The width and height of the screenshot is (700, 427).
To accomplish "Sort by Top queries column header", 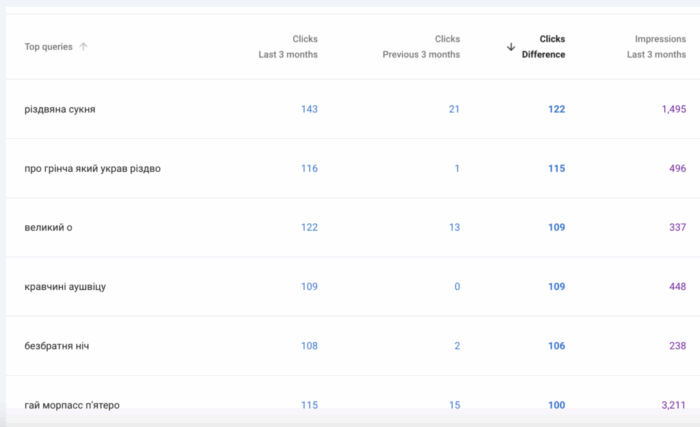I will (x=48, y=47).
